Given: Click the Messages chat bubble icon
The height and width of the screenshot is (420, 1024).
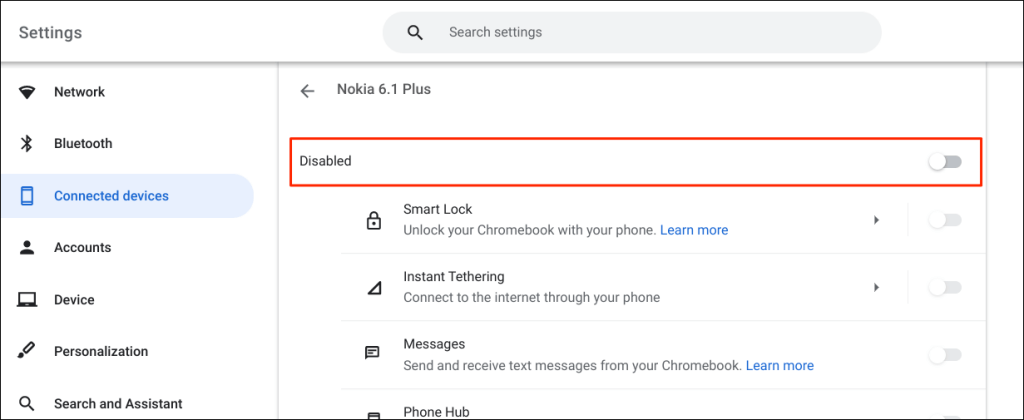Looking at the screenshot, I should pos(373,354).
